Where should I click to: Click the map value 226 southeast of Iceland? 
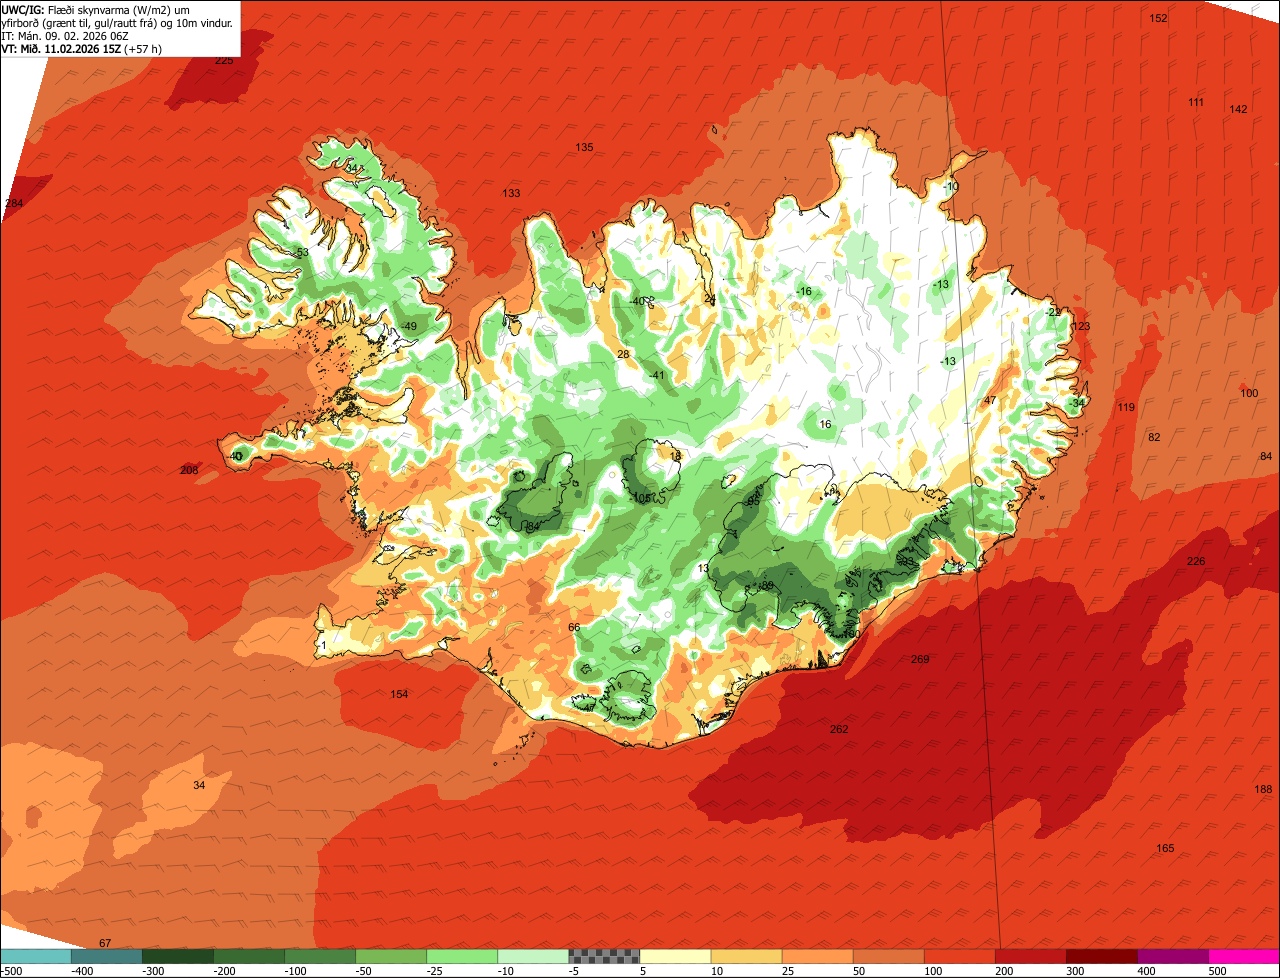click(x=1196, y=561)
